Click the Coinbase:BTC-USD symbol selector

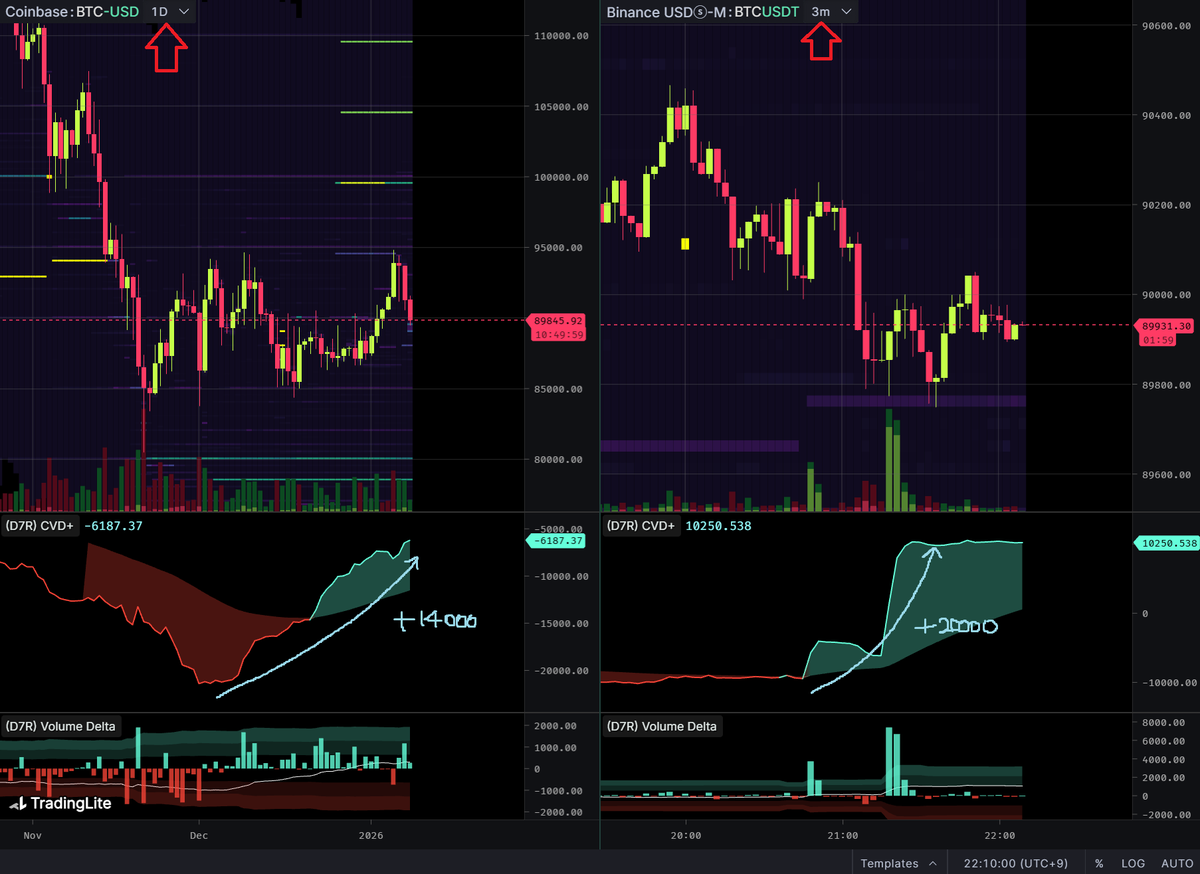pos(72,11)
